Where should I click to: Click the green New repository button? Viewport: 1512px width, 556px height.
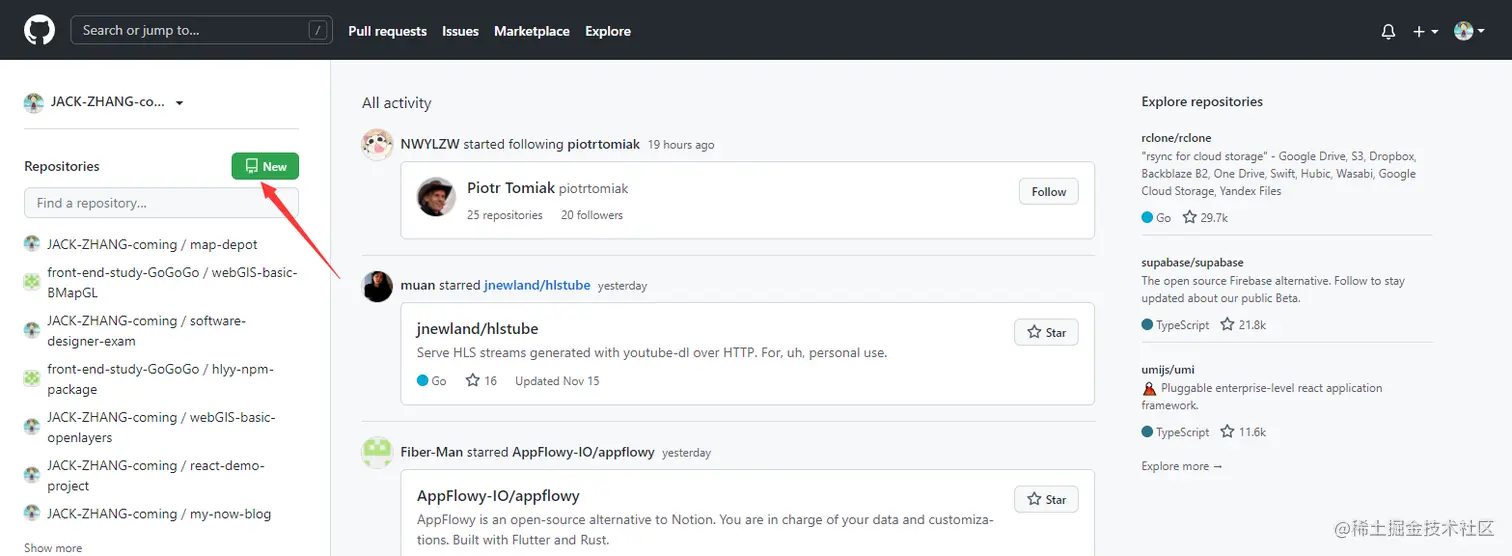tap(265, 166)
